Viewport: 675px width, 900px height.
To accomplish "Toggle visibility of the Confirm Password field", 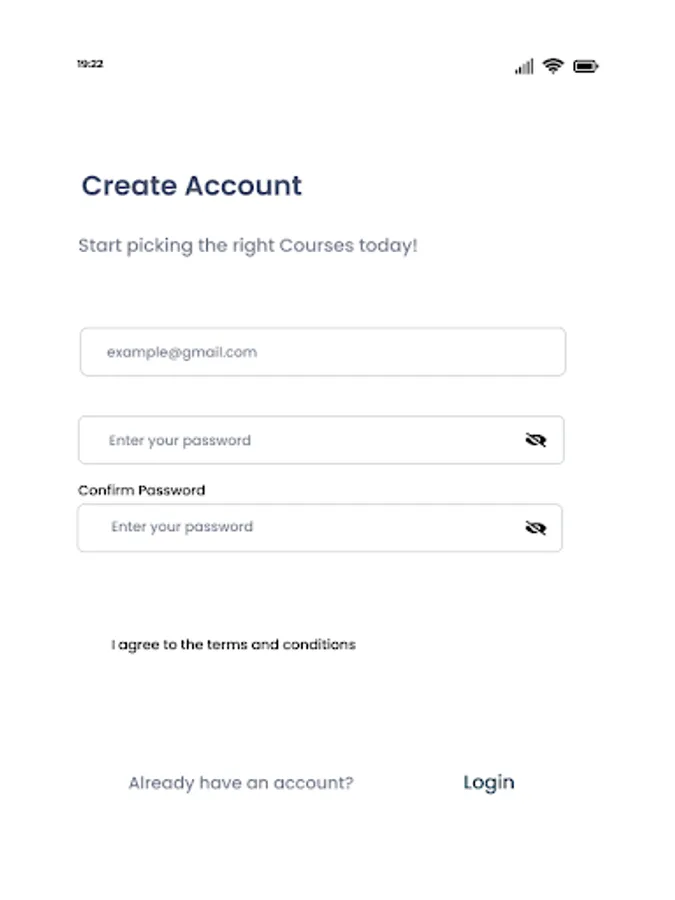I will (536, 528).
